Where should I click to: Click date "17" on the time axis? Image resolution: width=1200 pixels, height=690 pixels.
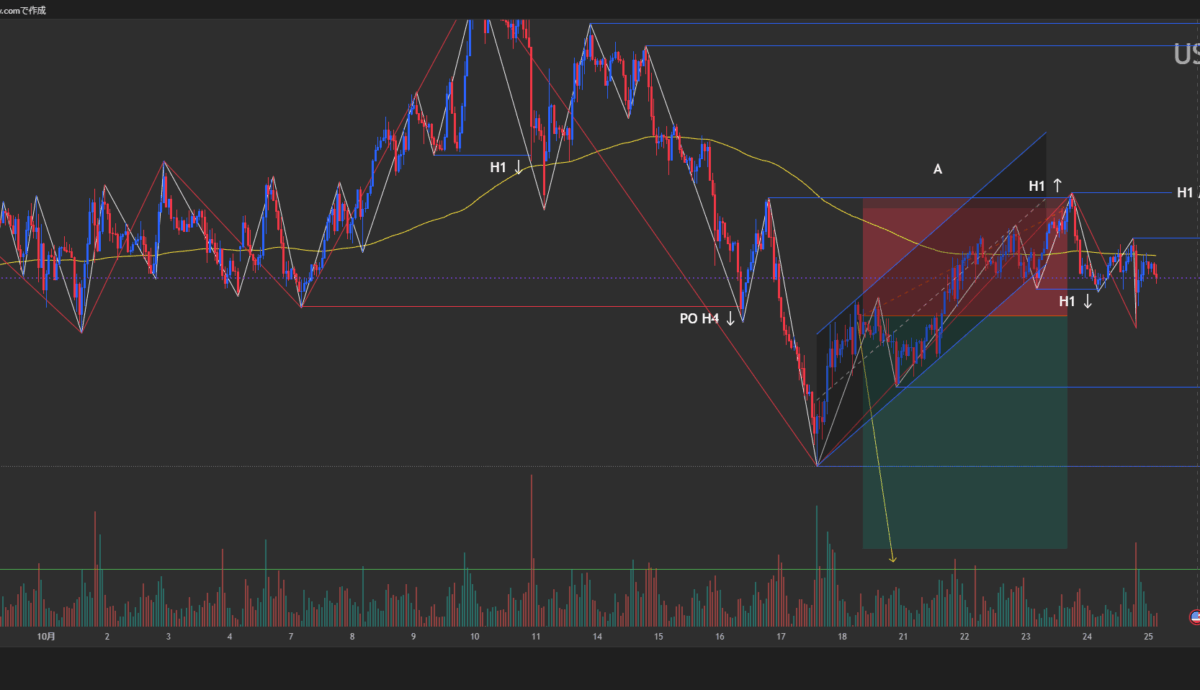tap(779, 636)
